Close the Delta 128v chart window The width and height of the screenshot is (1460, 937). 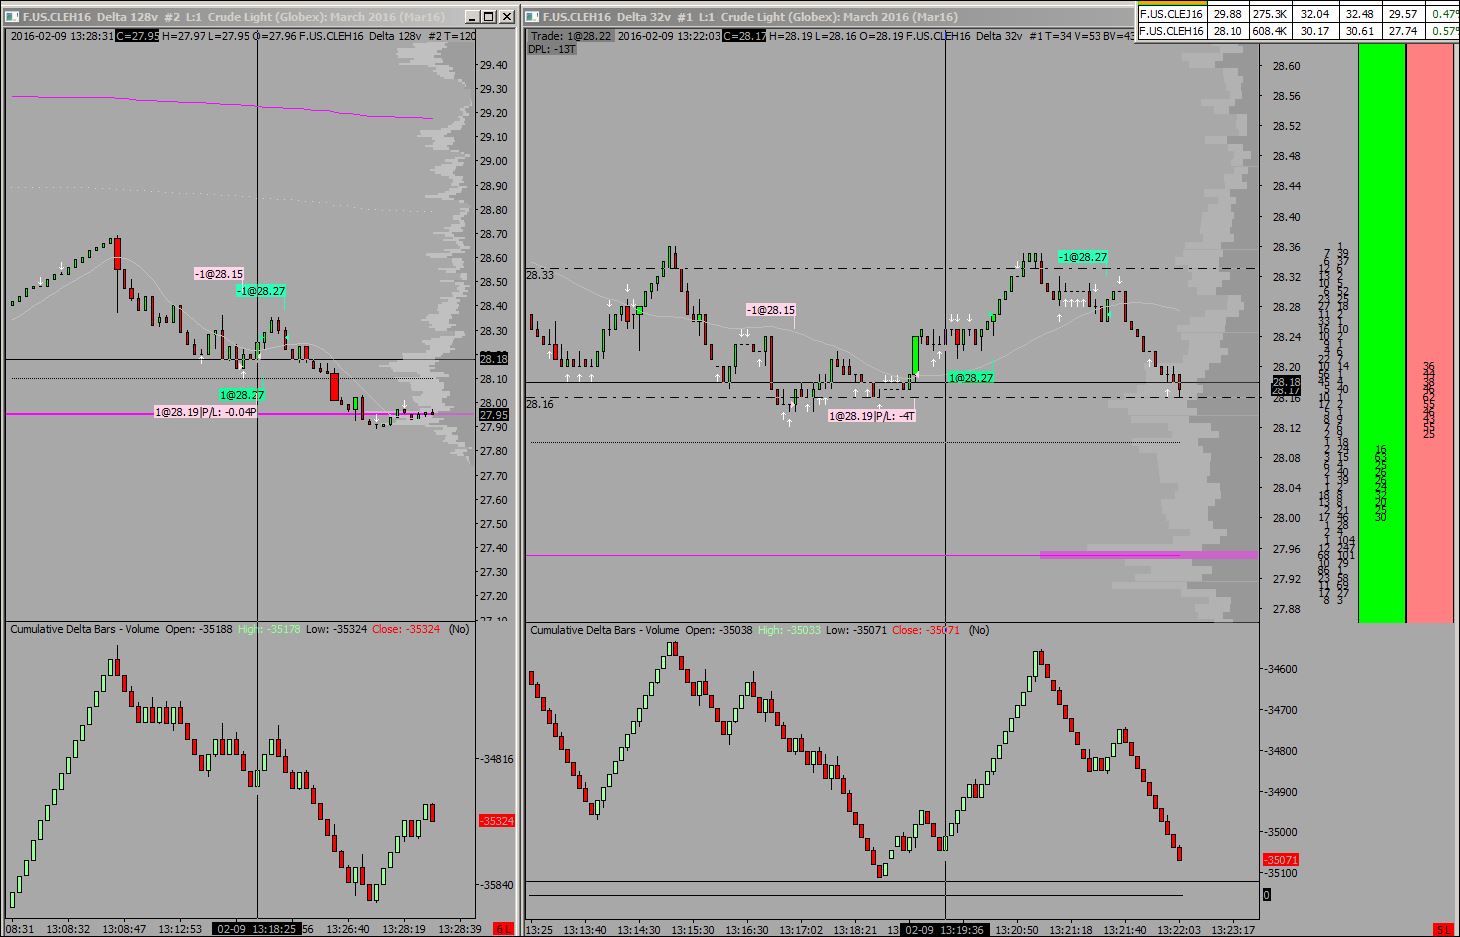coord(506,16)
